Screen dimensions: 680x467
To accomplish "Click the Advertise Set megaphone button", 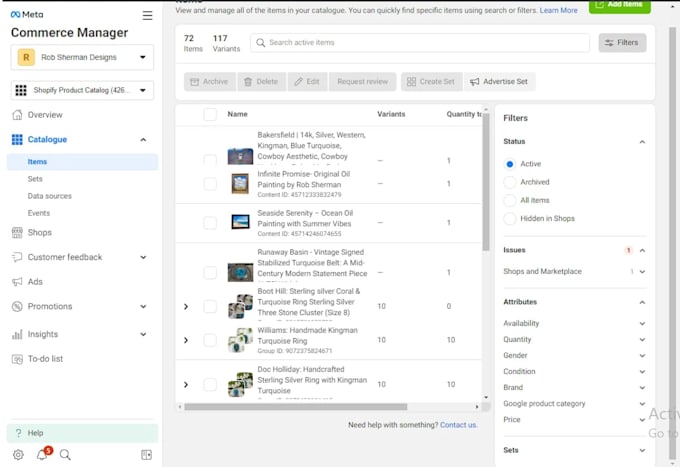I will point(500,82).
